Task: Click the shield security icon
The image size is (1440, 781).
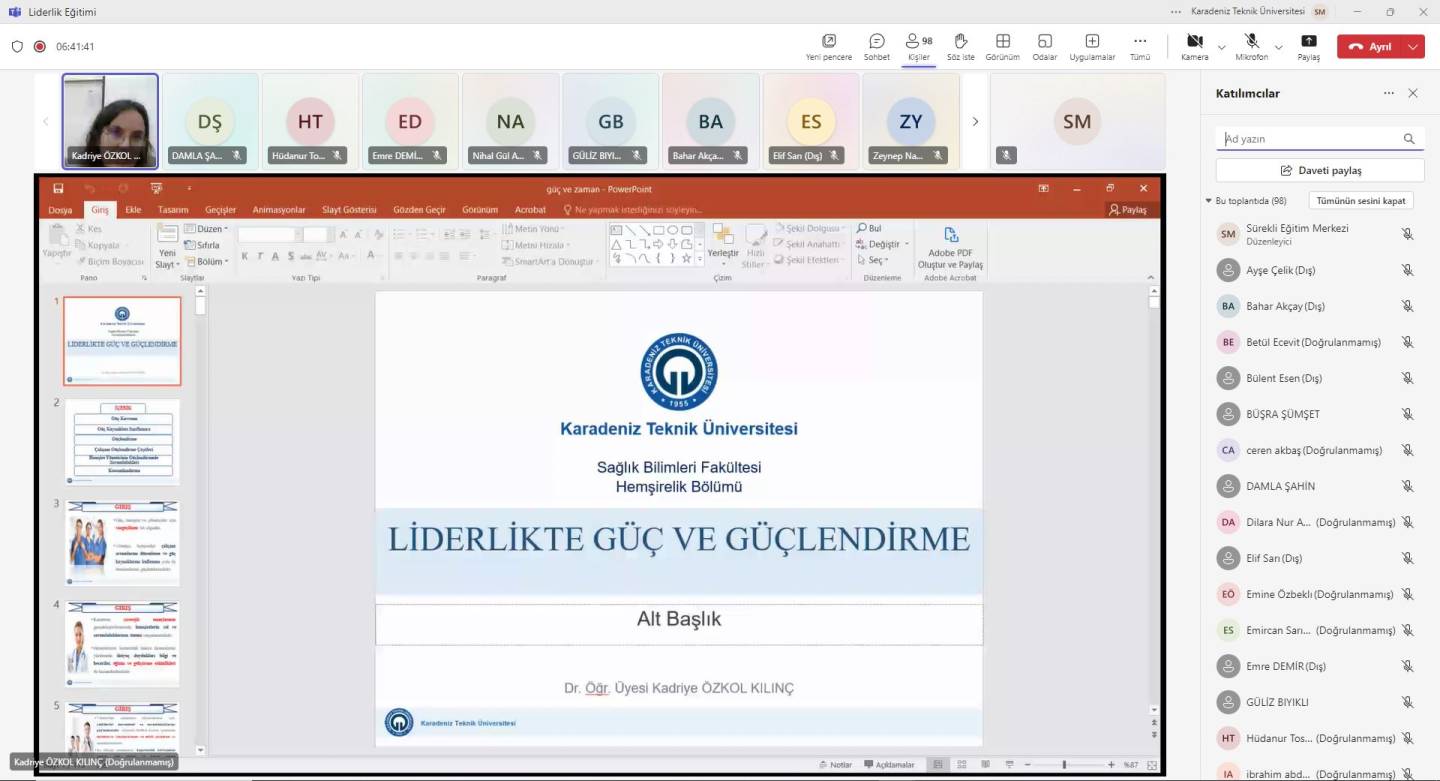Action: click(17, 46)
